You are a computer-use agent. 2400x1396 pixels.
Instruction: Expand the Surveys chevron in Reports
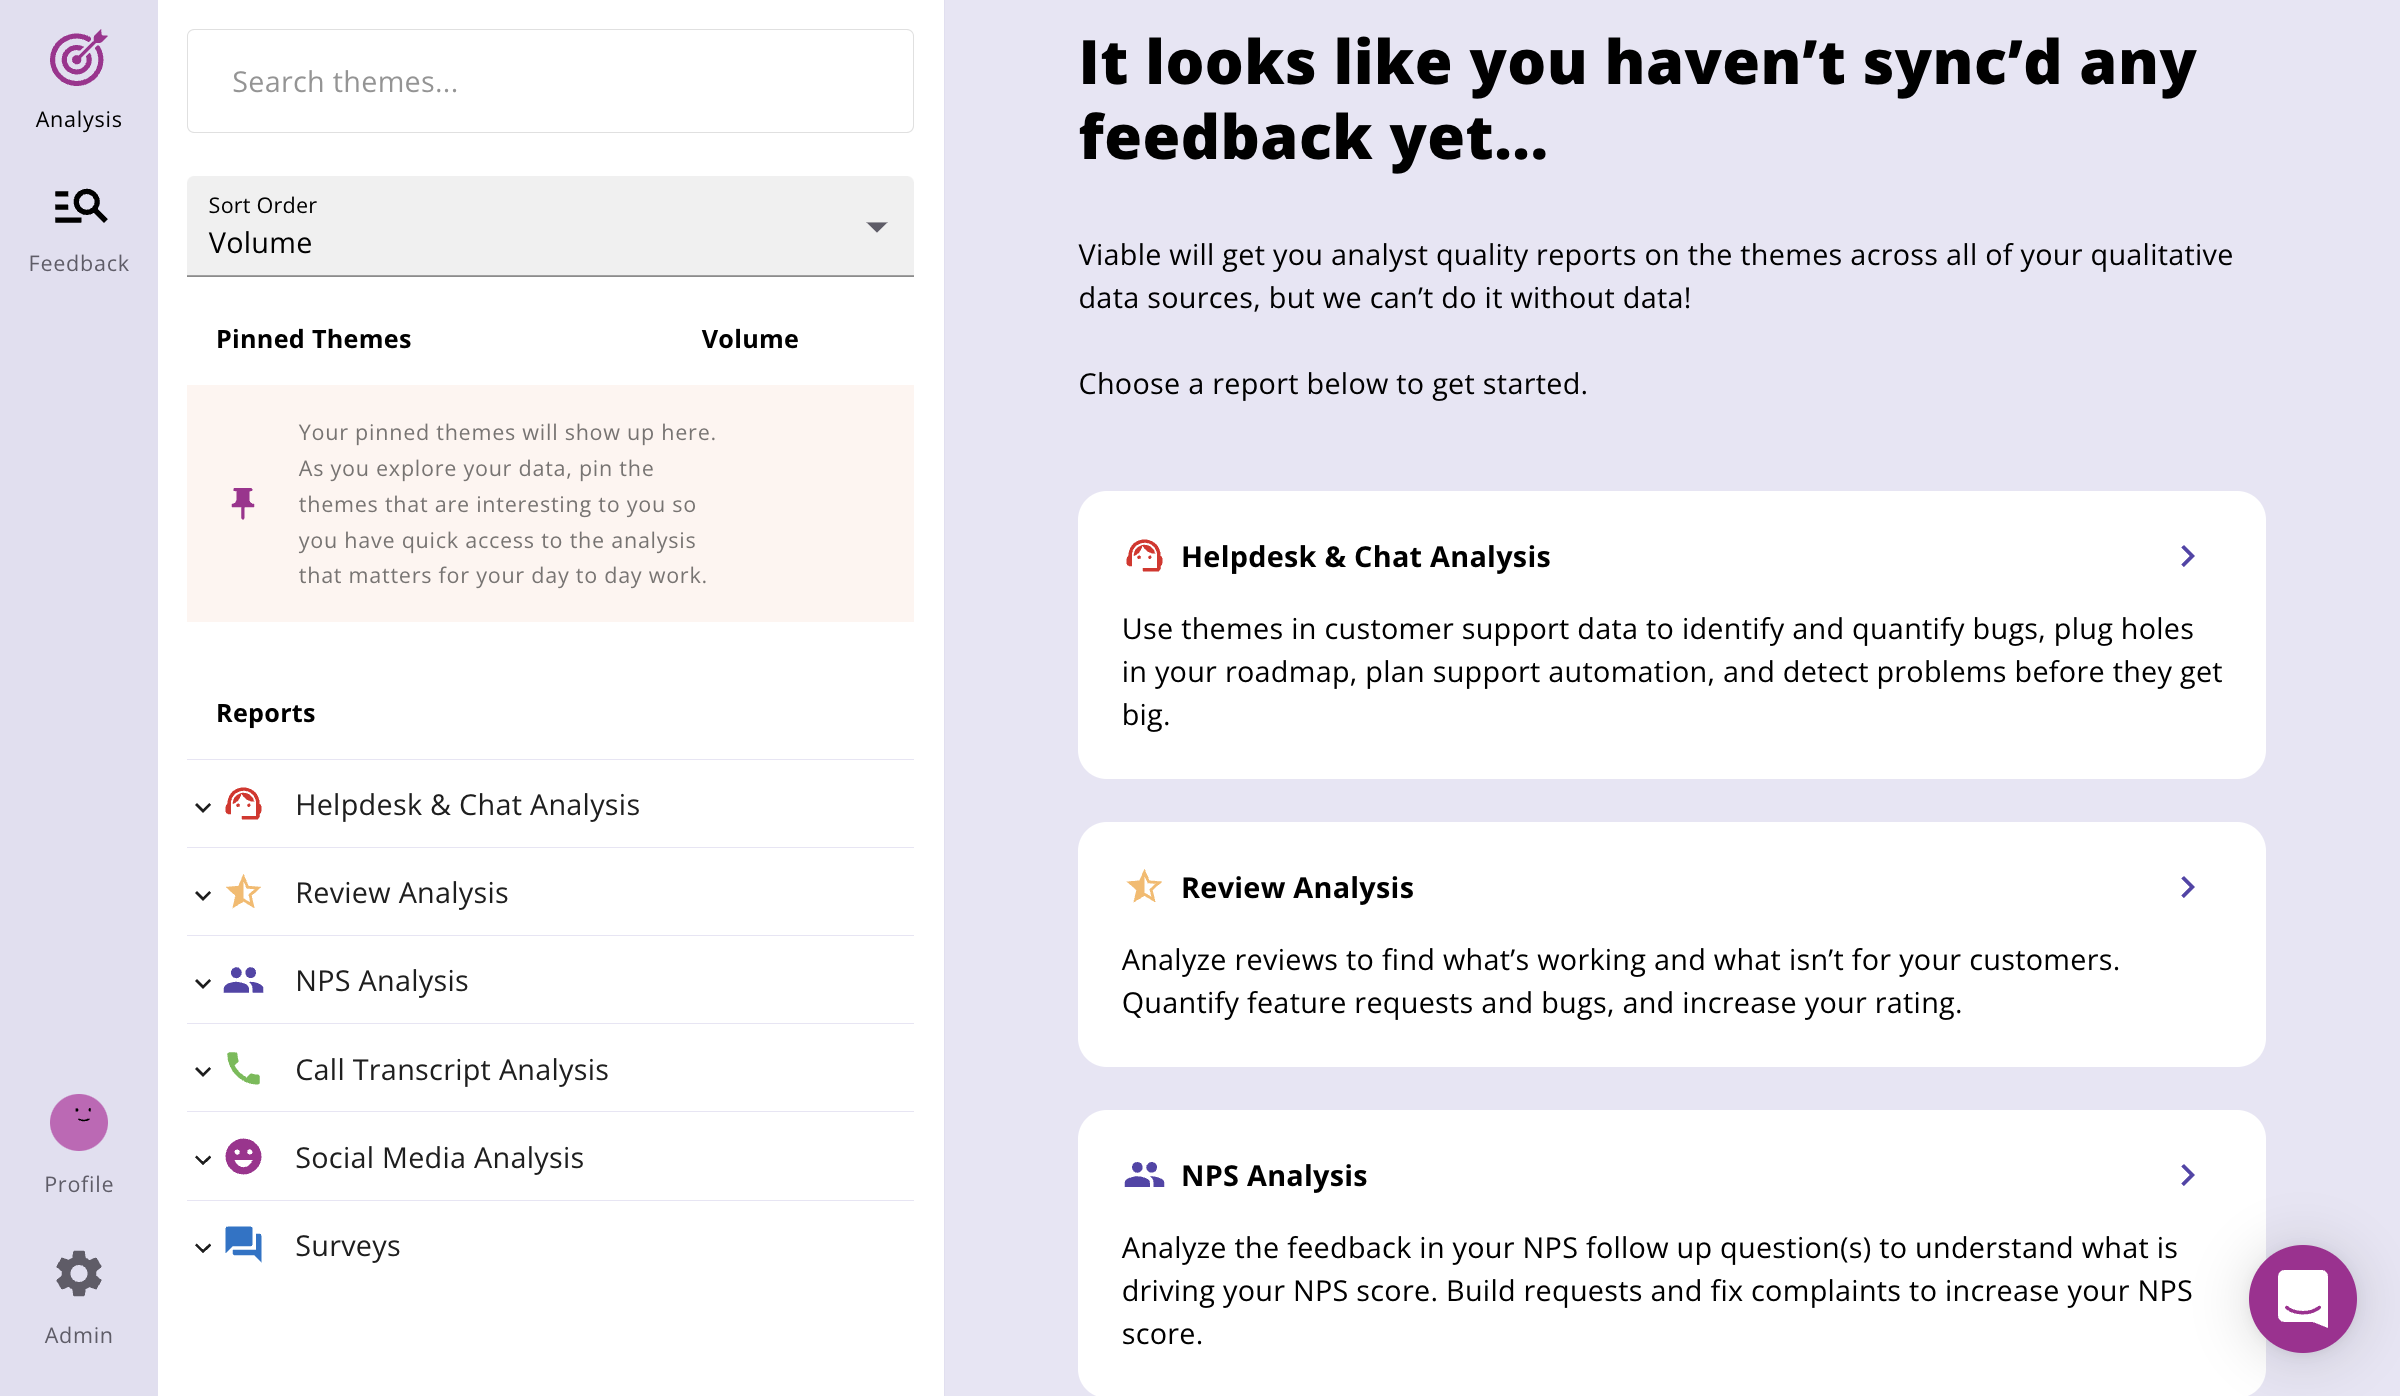pyautogui.click(x=203, y=1248)
